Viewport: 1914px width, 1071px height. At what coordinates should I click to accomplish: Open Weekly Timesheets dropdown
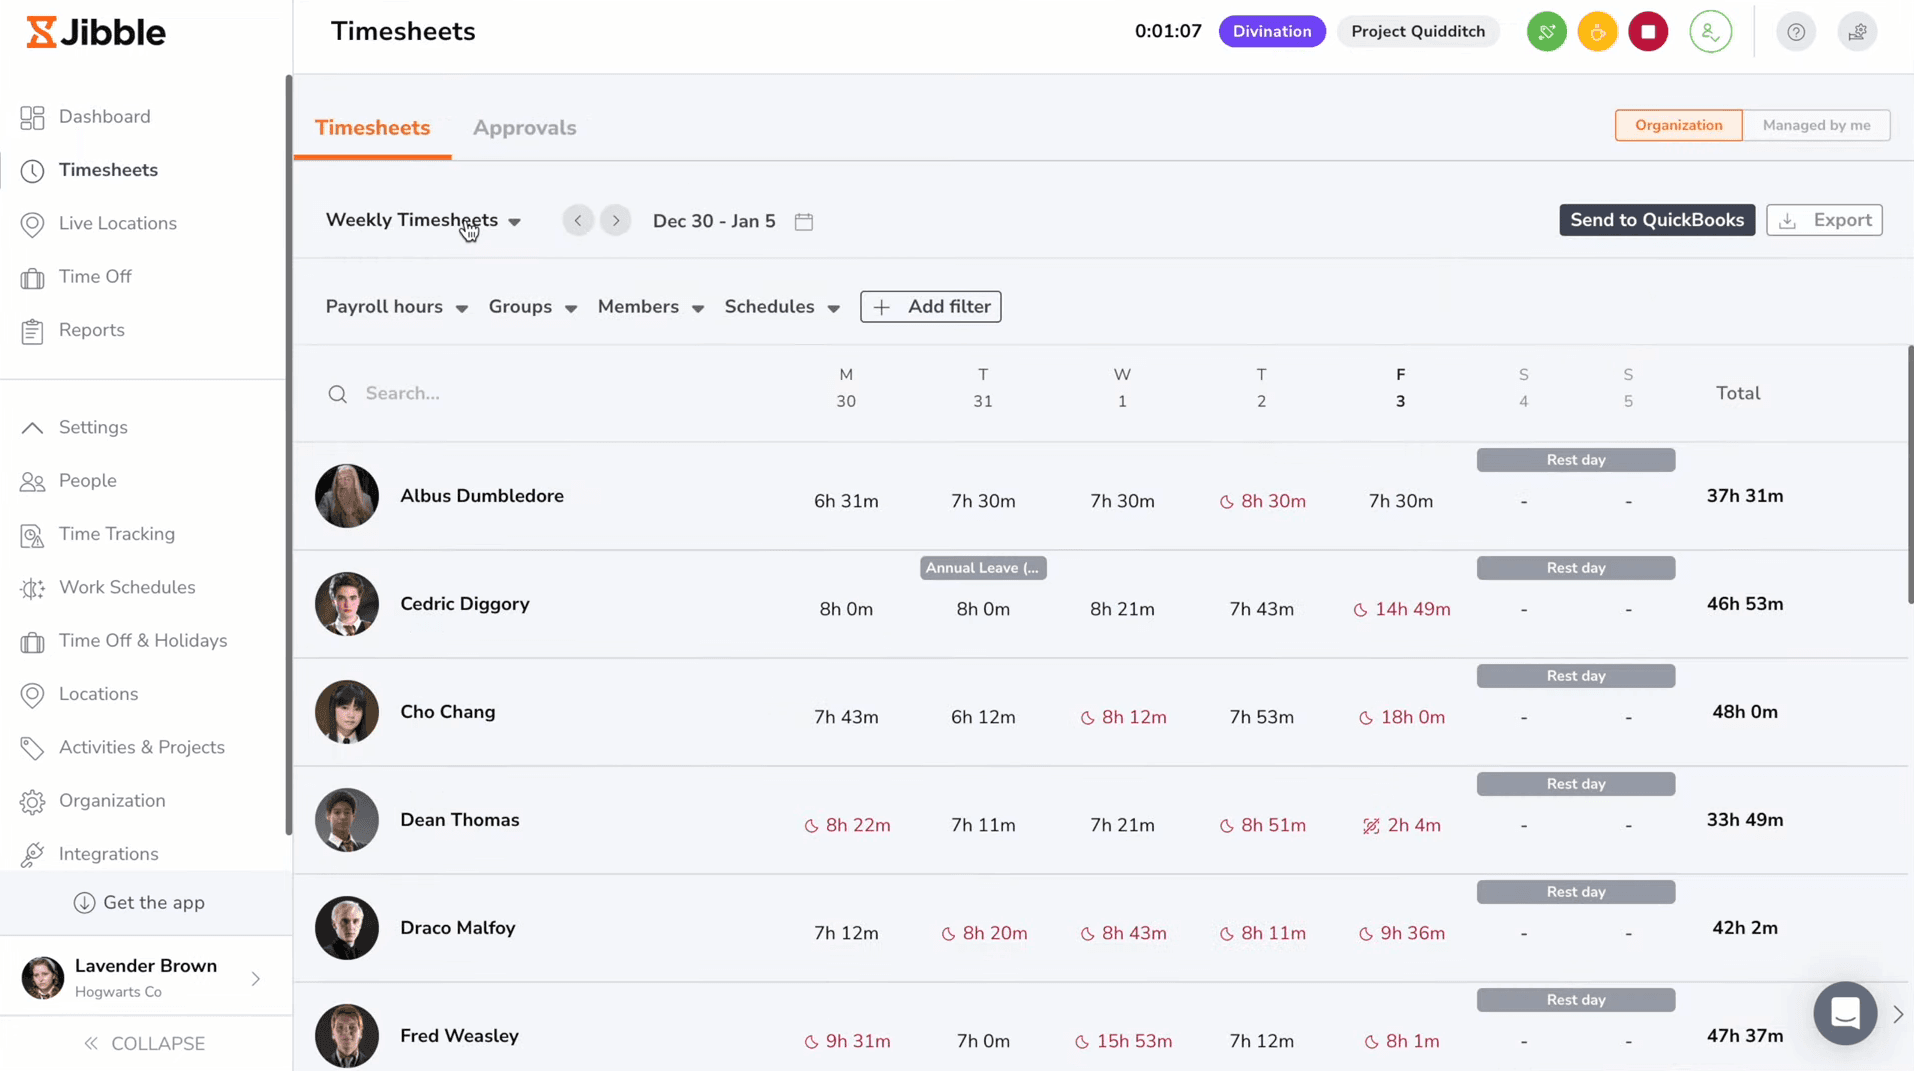click(423, 220)
